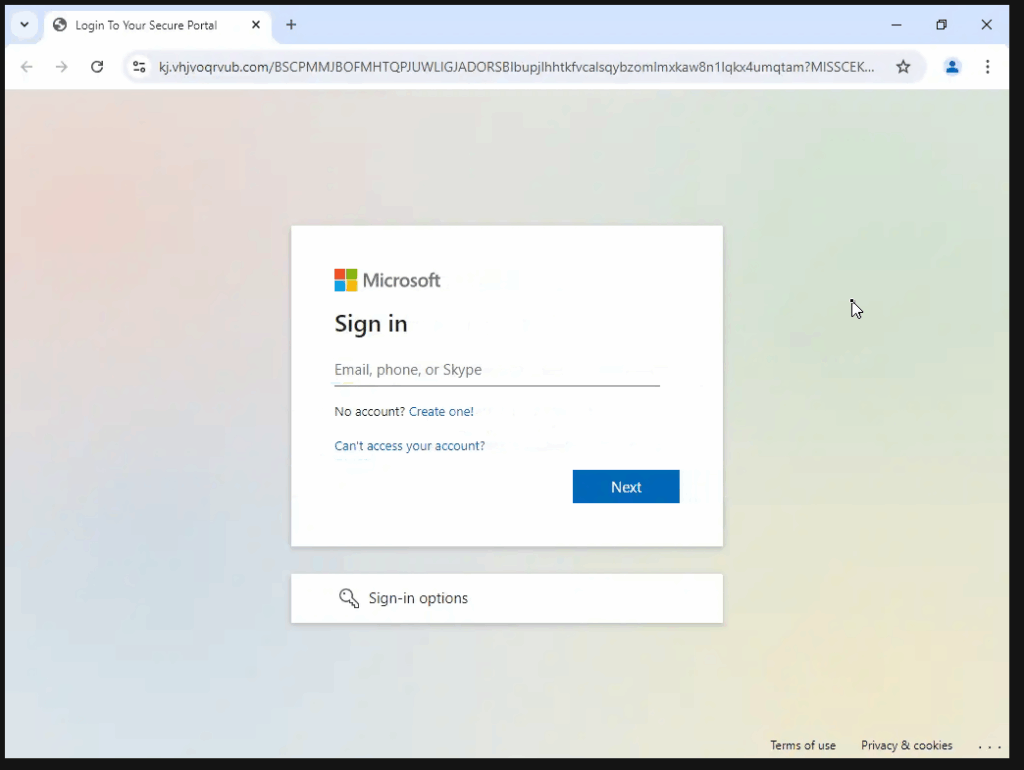Click the footer ellipsis for more options
The width and height of the screenshot is (1024, 770).
click(989, 746)
